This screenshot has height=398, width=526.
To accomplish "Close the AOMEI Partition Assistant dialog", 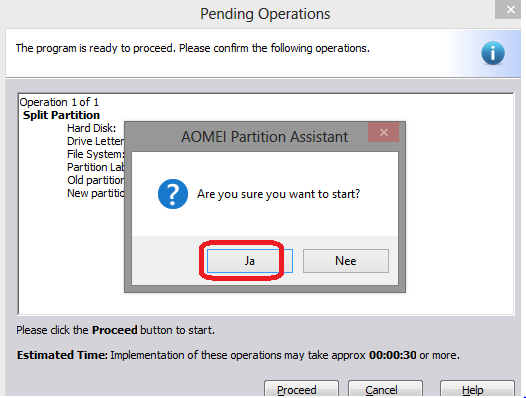I will point(383,132).
